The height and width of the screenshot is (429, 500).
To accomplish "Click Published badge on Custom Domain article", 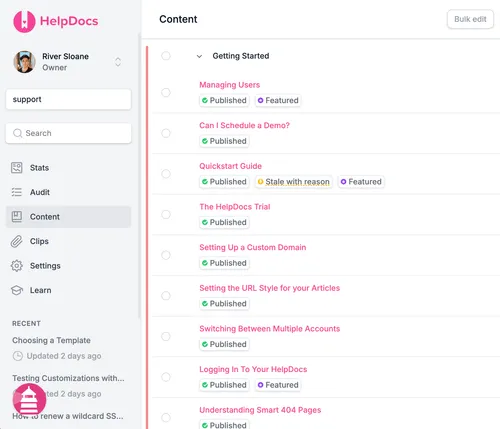I will (224, 263).
